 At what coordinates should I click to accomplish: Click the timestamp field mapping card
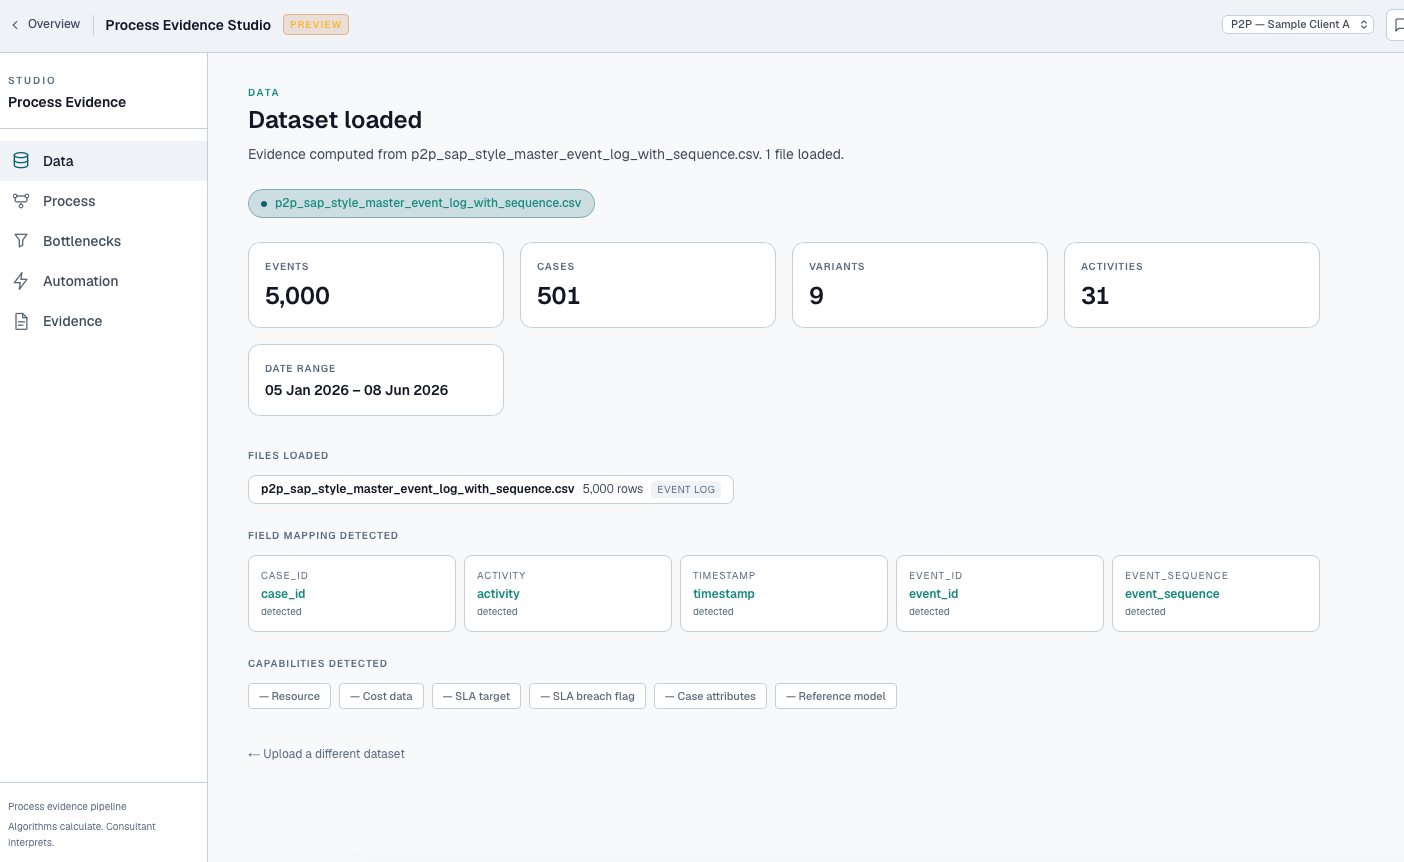784,593
